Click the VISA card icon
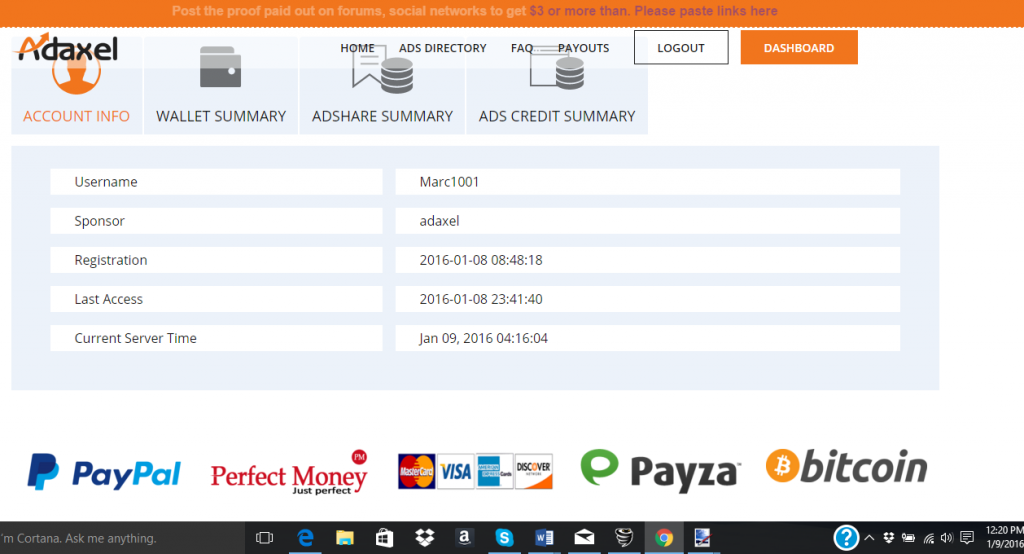 [x=455, y=471]
